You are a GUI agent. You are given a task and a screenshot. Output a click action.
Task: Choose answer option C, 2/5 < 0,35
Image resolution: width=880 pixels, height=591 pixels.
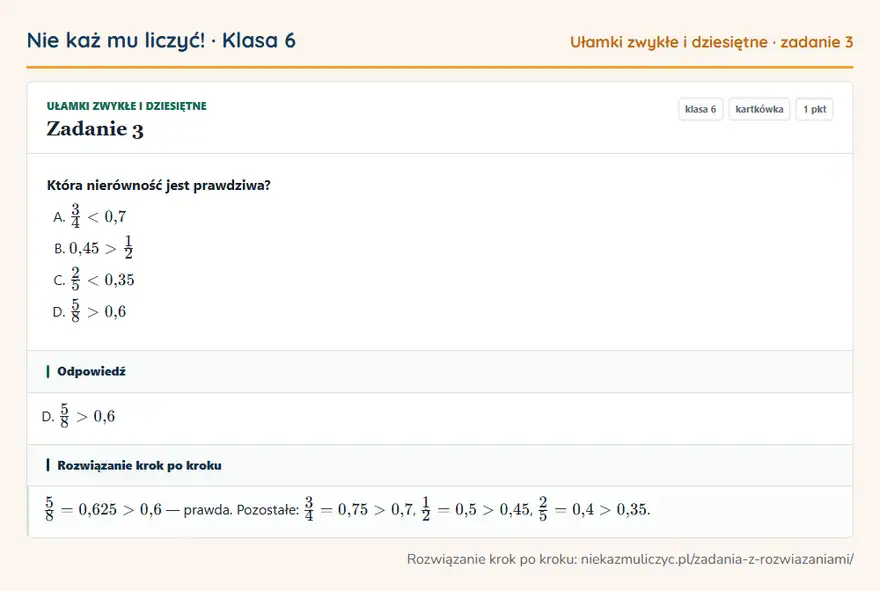(94, 279)
